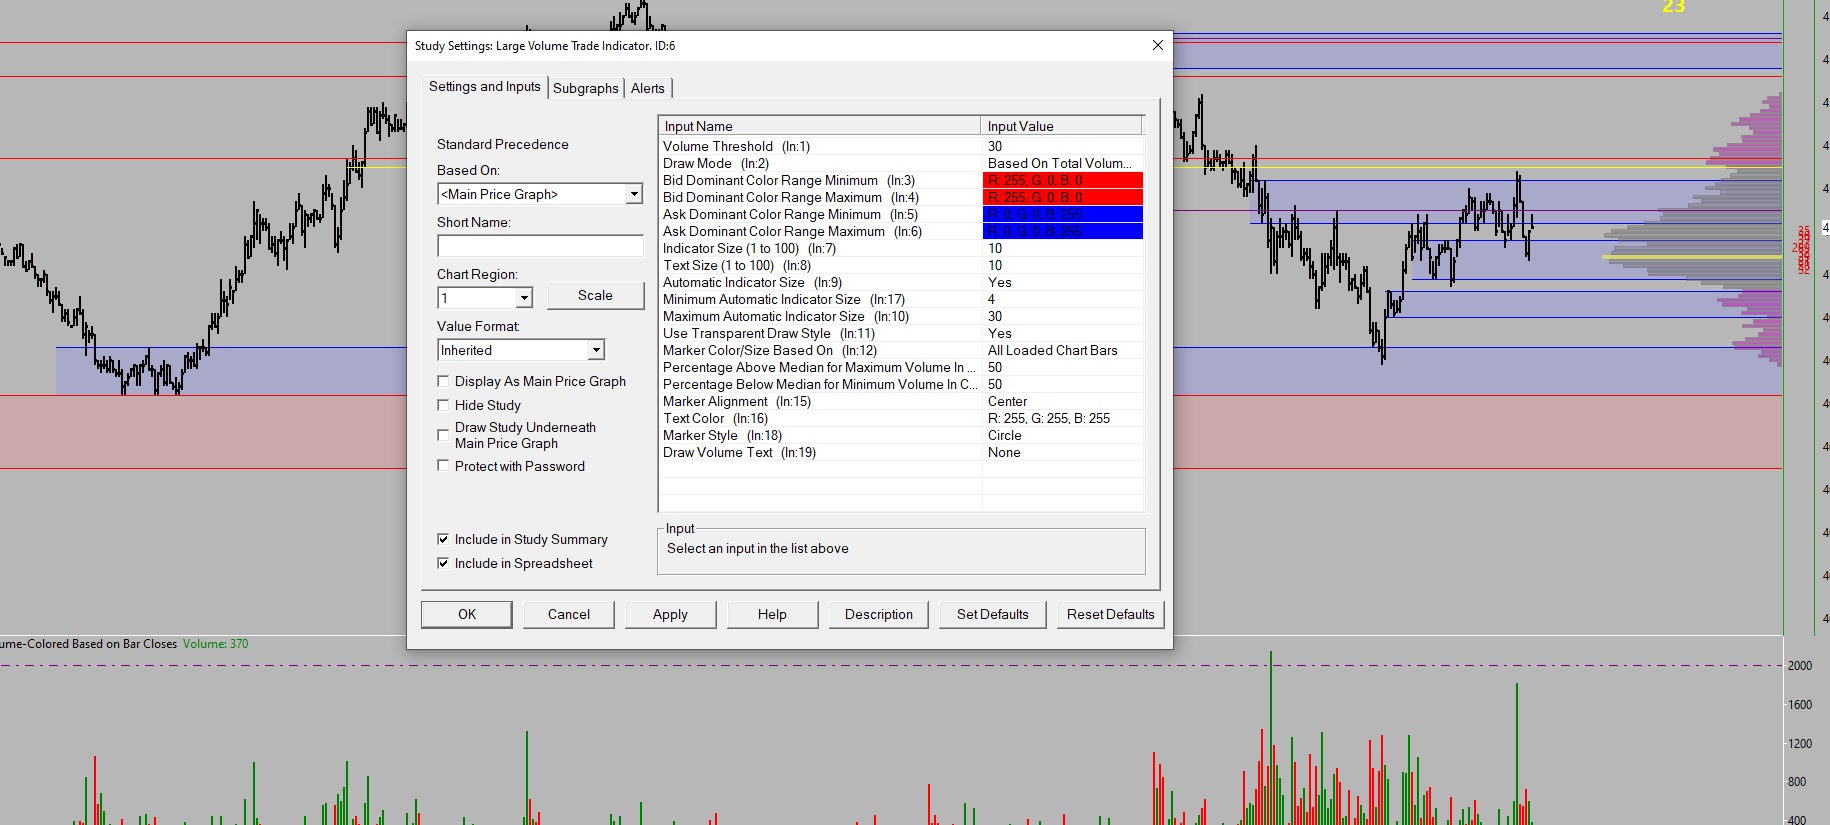Select Ask Dominant Color Range Maximum swatch

[x=1062, y=231]
